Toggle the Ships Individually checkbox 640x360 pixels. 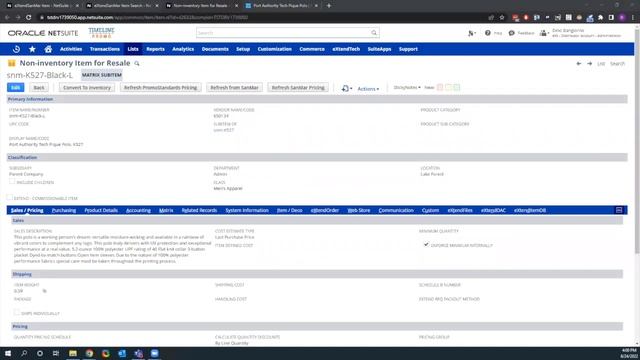[16, 313]
